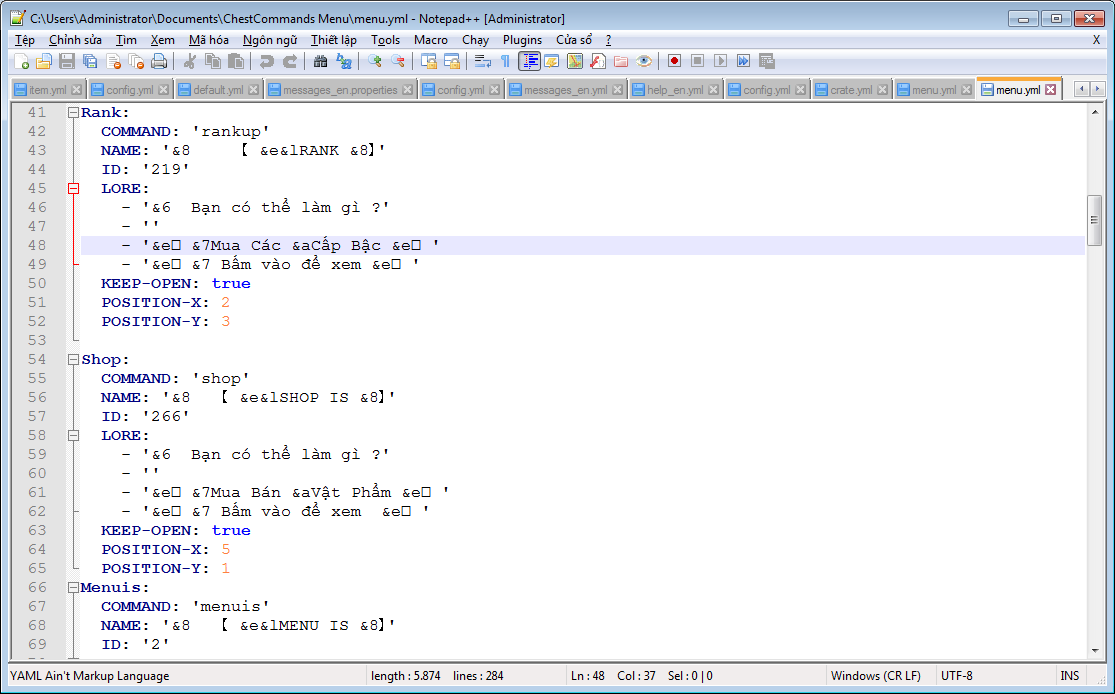Switch to the messages_en.properties tab
The width and height of the screenshot is (1115, 694).
pyautogui.click(x=340, y=90)
